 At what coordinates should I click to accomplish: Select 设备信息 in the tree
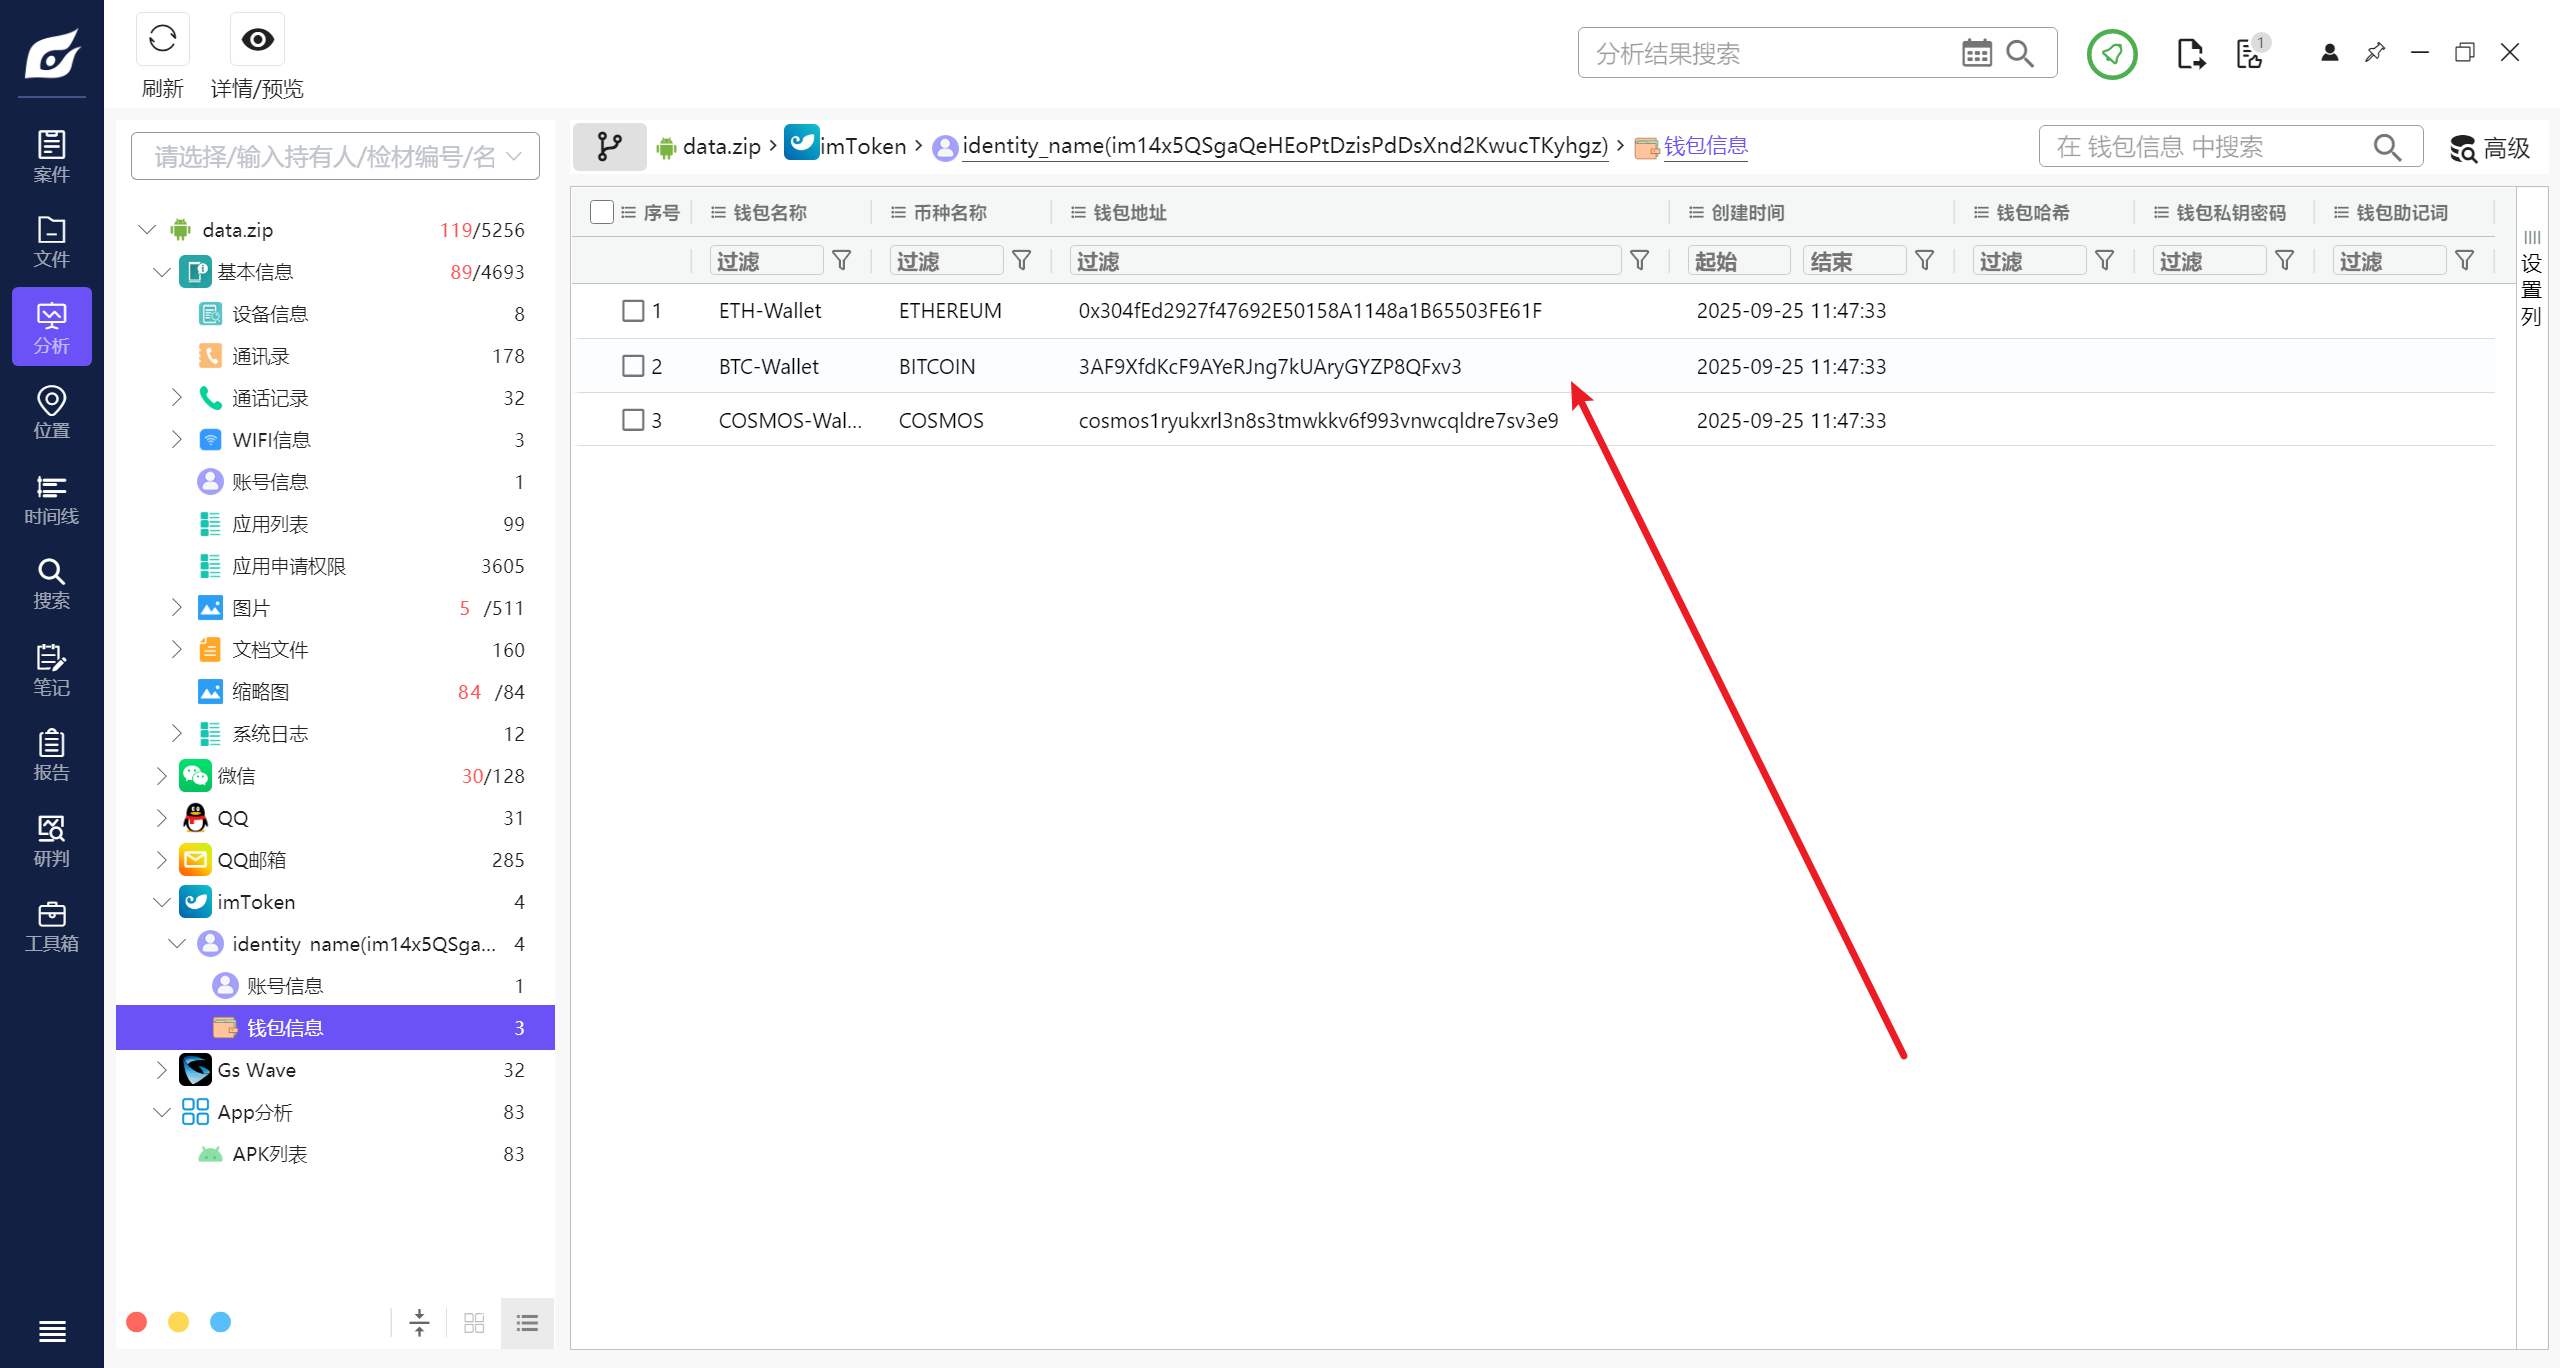point(270,314)
